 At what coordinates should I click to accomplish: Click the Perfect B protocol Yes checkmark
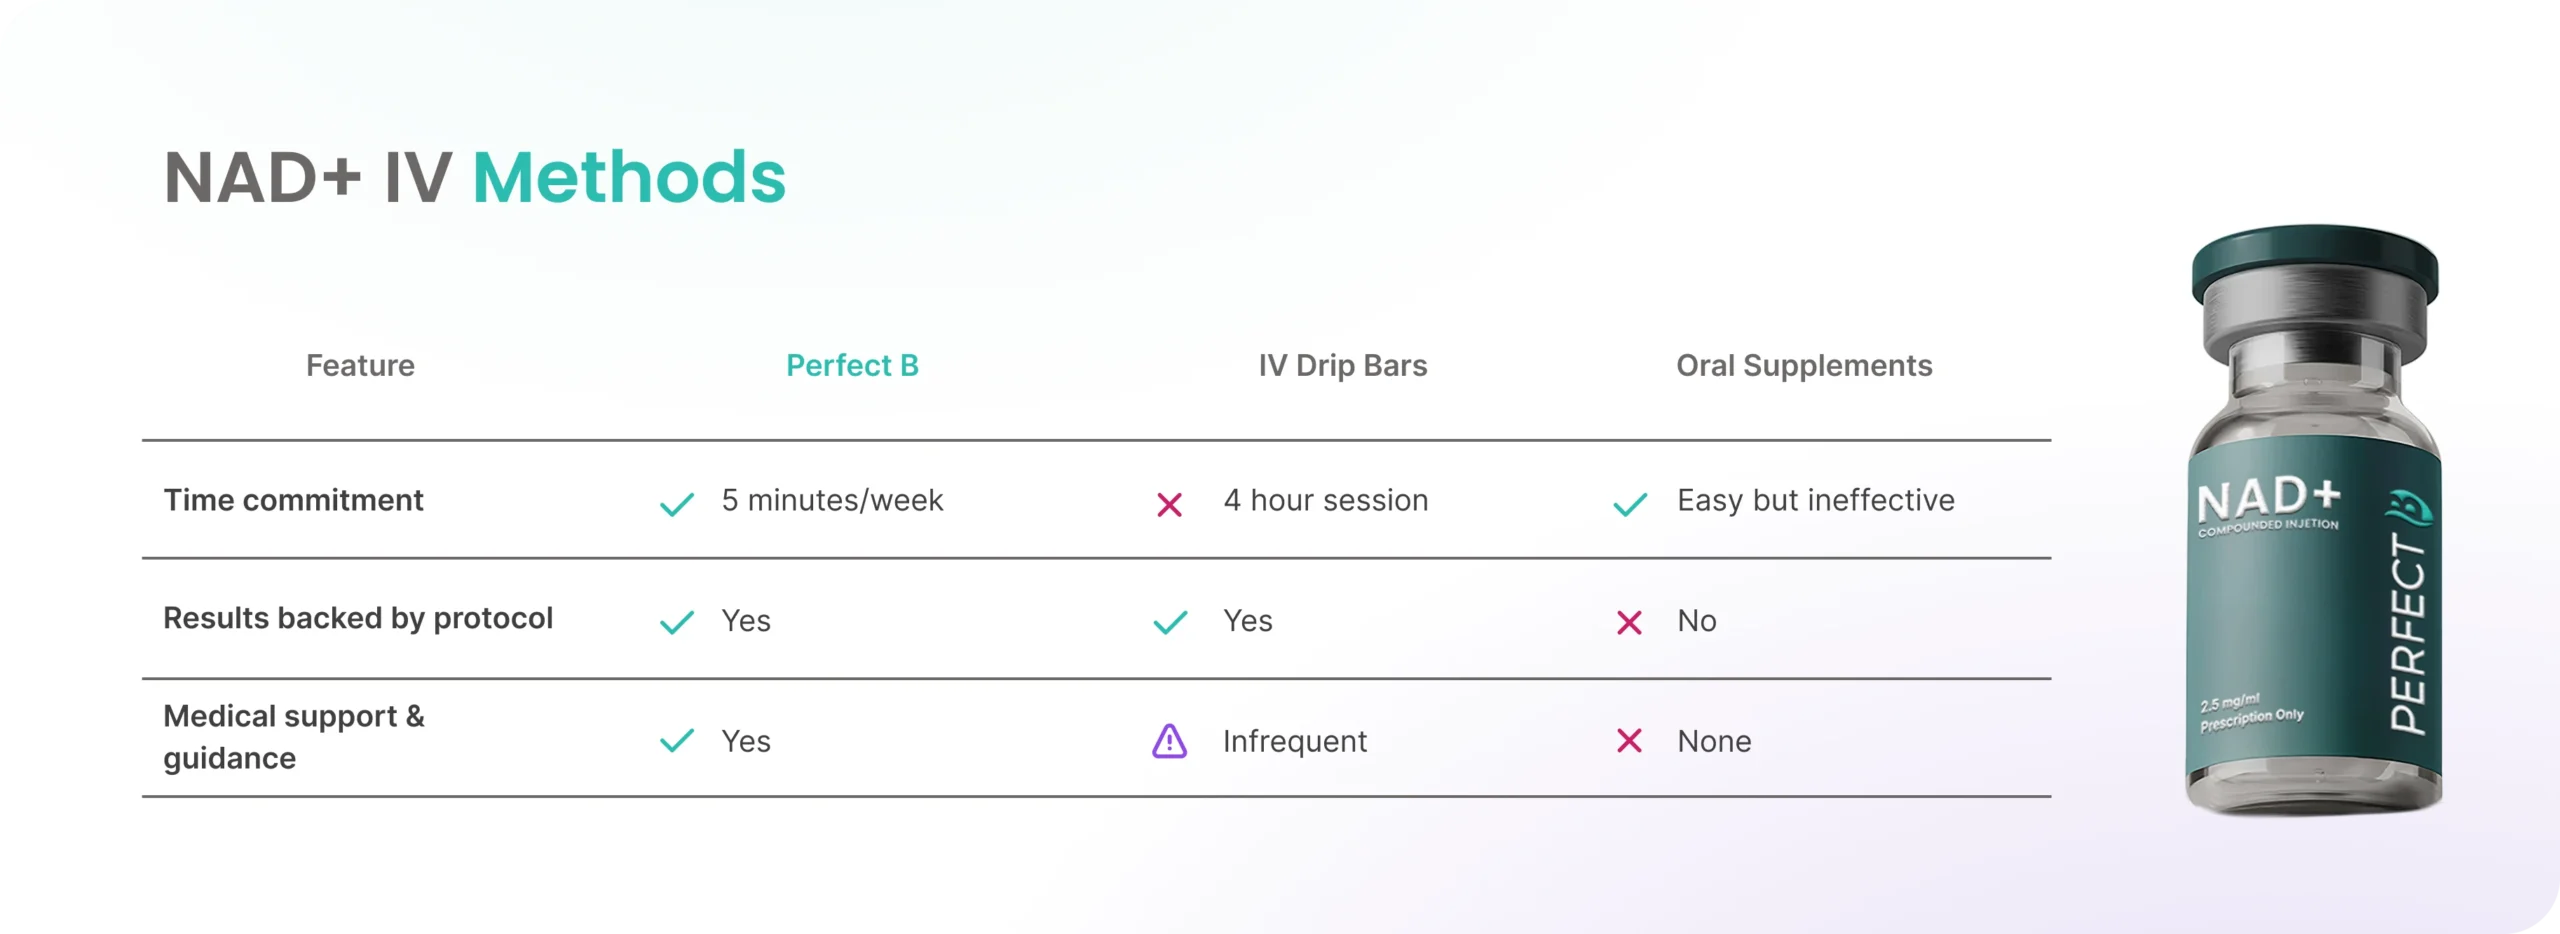click(677, 623)
